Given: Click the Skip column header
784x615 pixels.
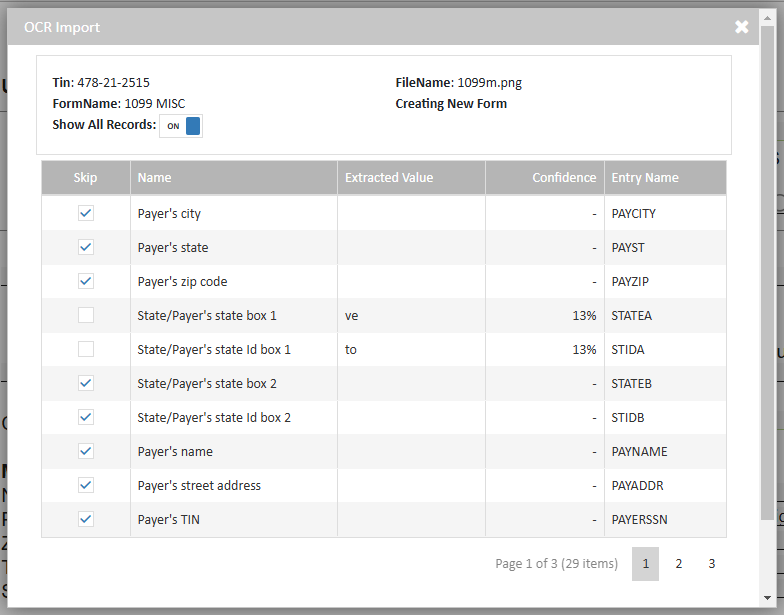Looking at the screenshot, I should (86, 178).
